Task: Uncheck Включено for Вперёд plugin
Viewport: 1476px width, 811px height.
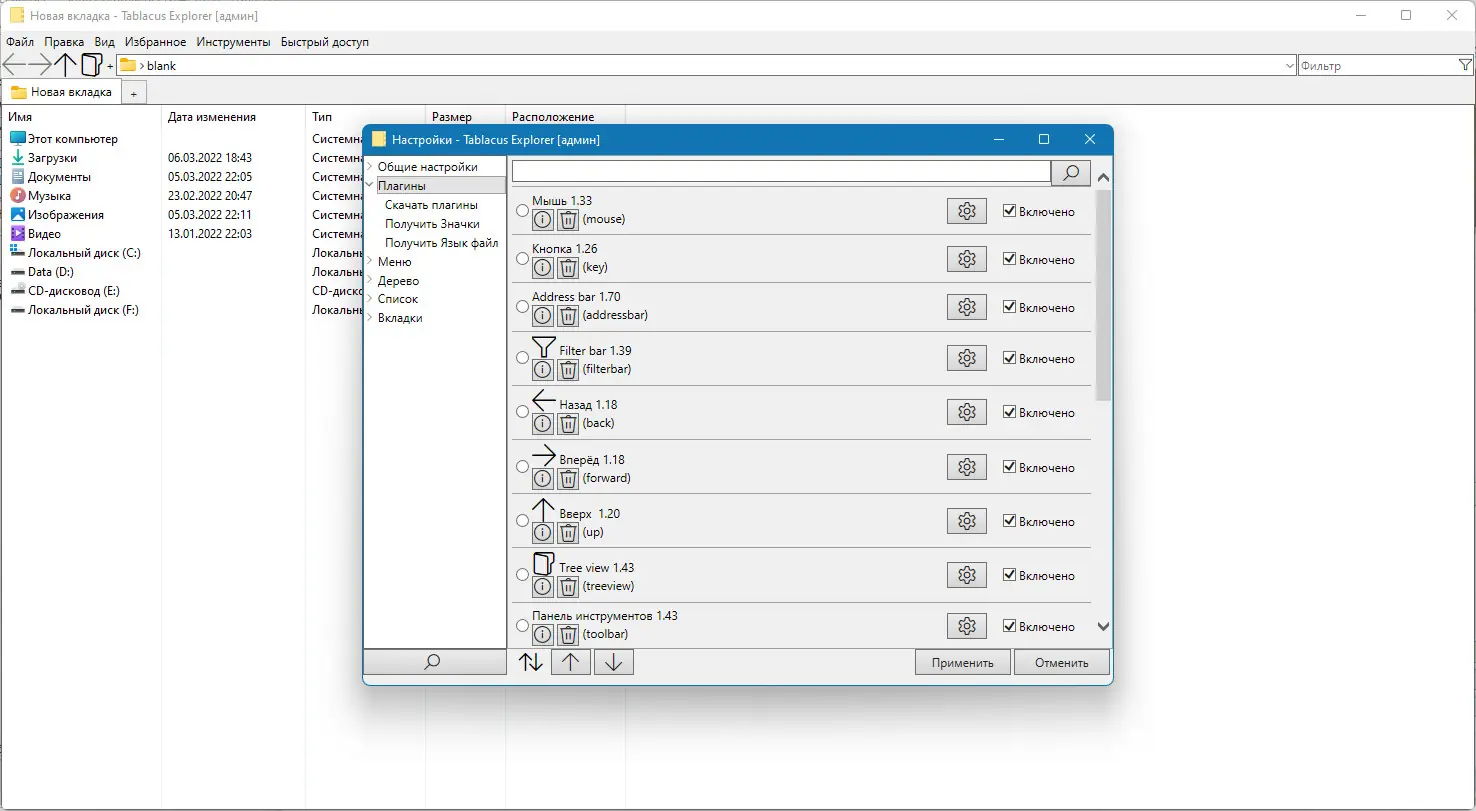Action: (x=1009, y=467)
